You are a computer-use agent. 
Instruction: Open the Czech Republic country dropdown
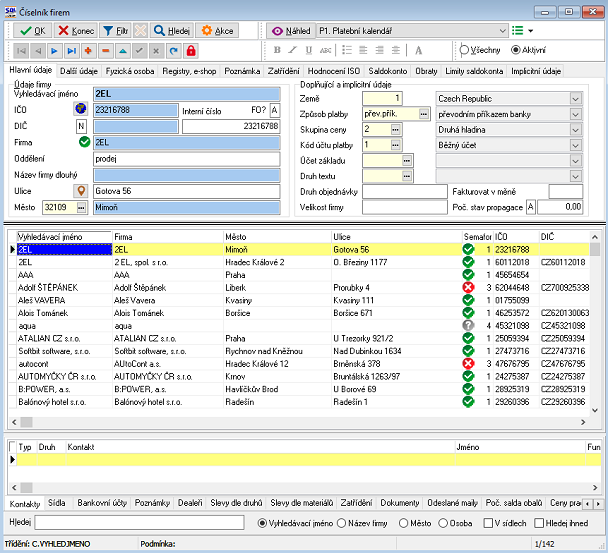575,98
